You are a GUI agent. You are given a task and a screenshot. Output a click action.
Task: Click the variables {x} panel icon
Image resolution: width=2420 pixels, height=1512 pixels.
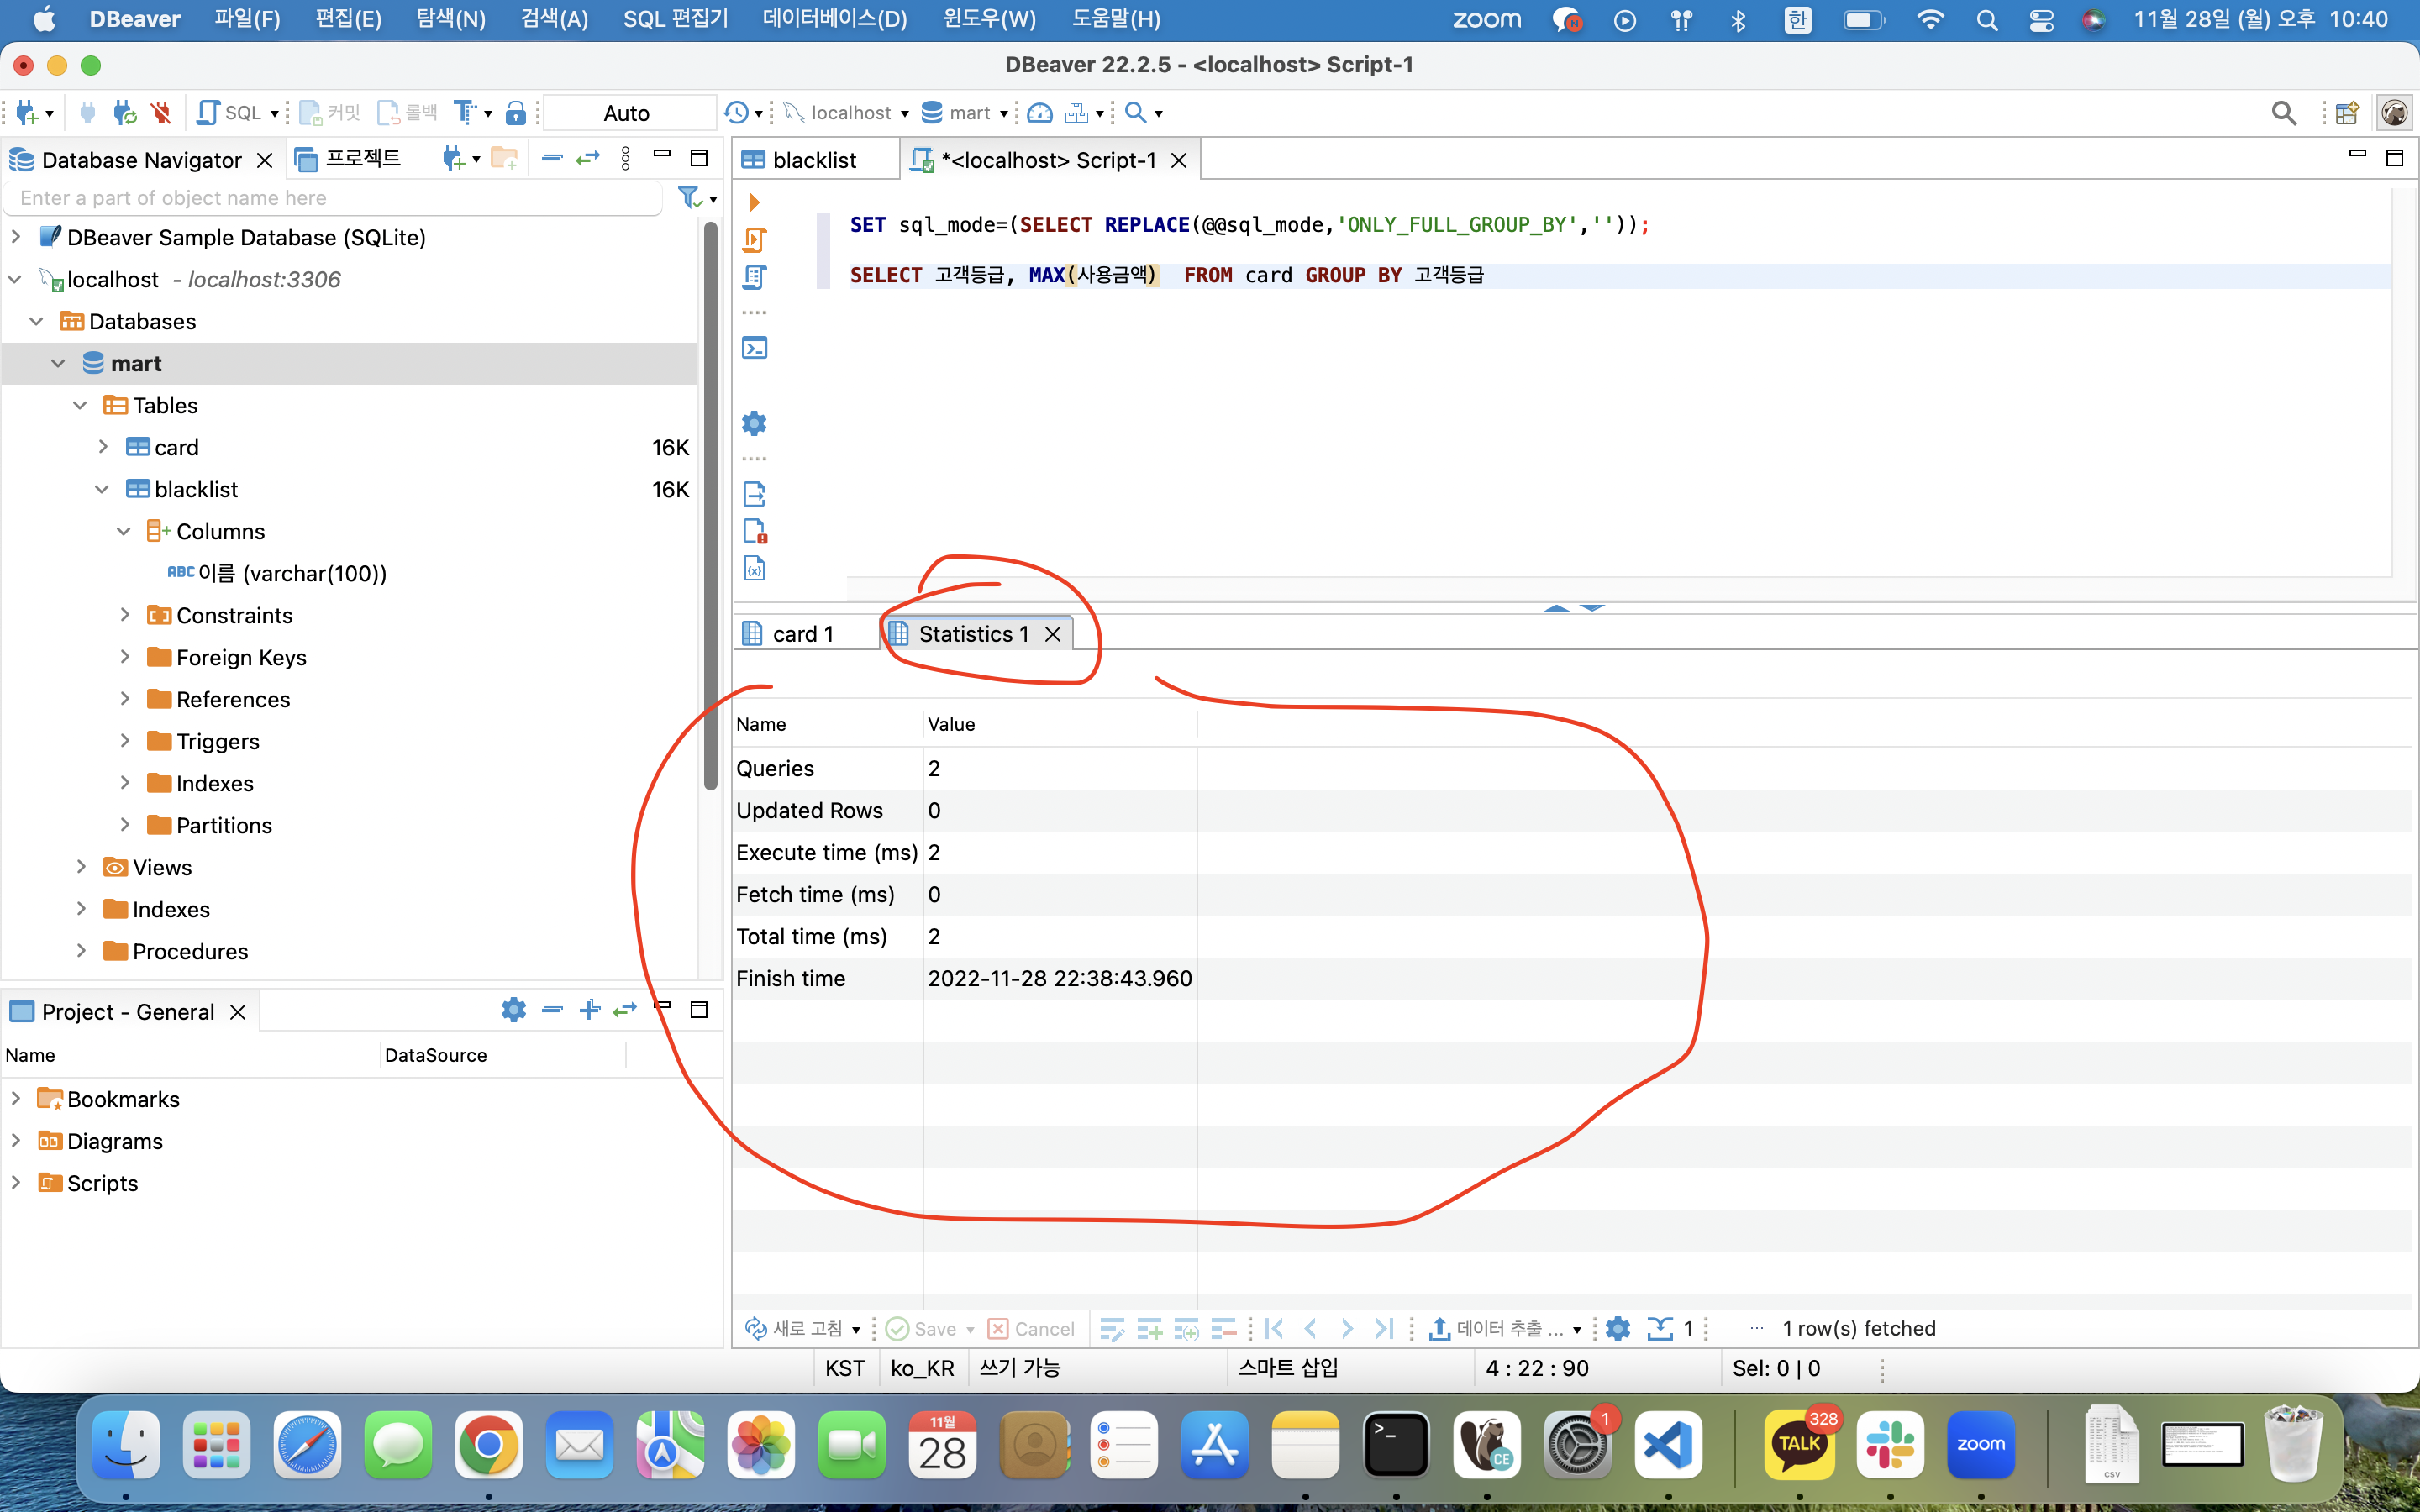coord(754,569)
